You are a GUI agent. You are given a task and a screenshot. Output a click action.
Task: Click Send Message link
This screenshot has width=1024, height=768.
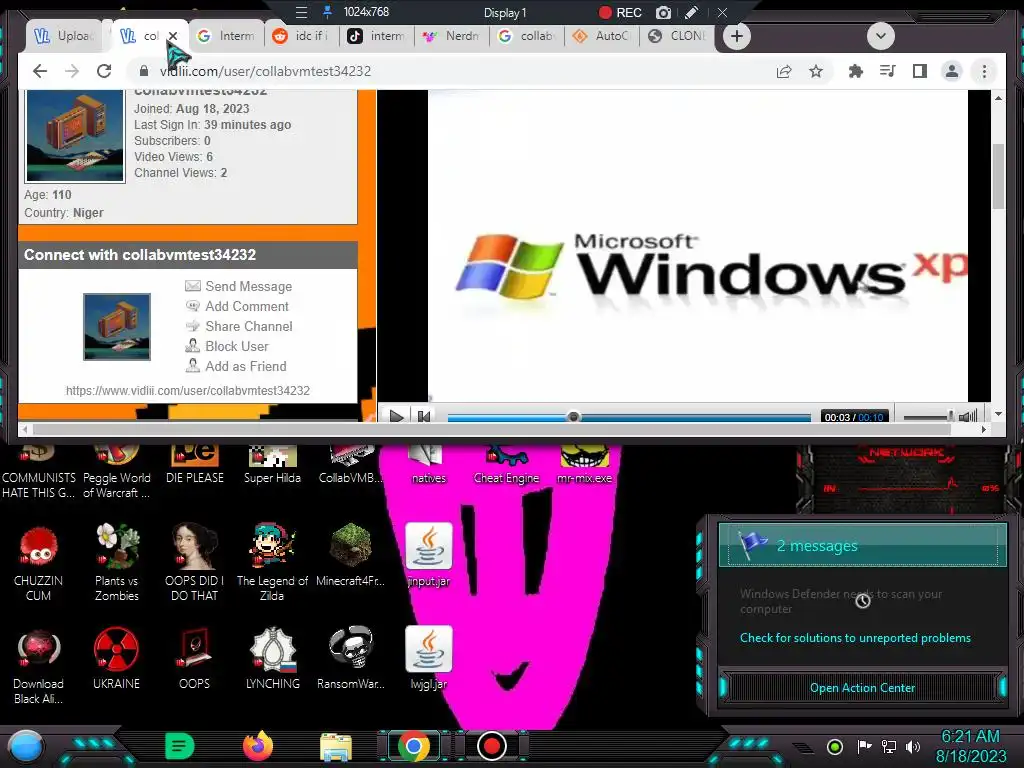248,286
